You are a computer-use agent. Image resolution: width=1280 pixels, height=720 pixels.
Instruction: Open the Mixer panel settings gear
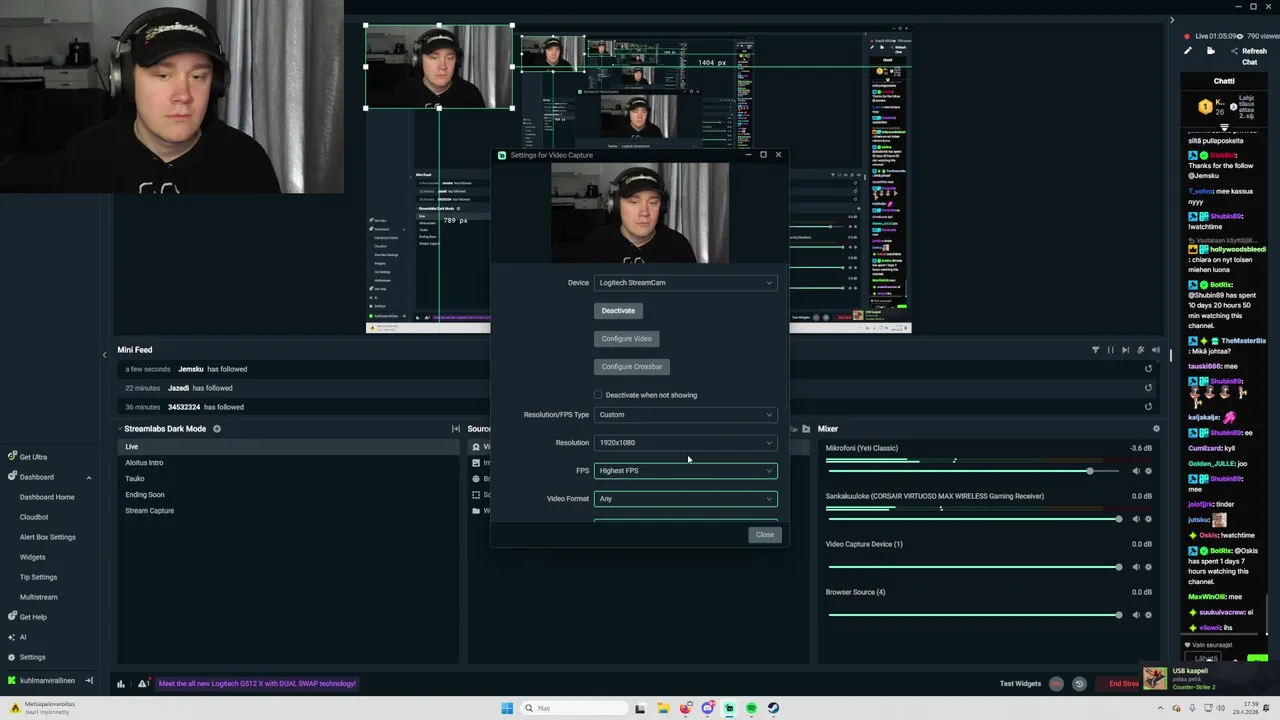tap(1156, 429)
